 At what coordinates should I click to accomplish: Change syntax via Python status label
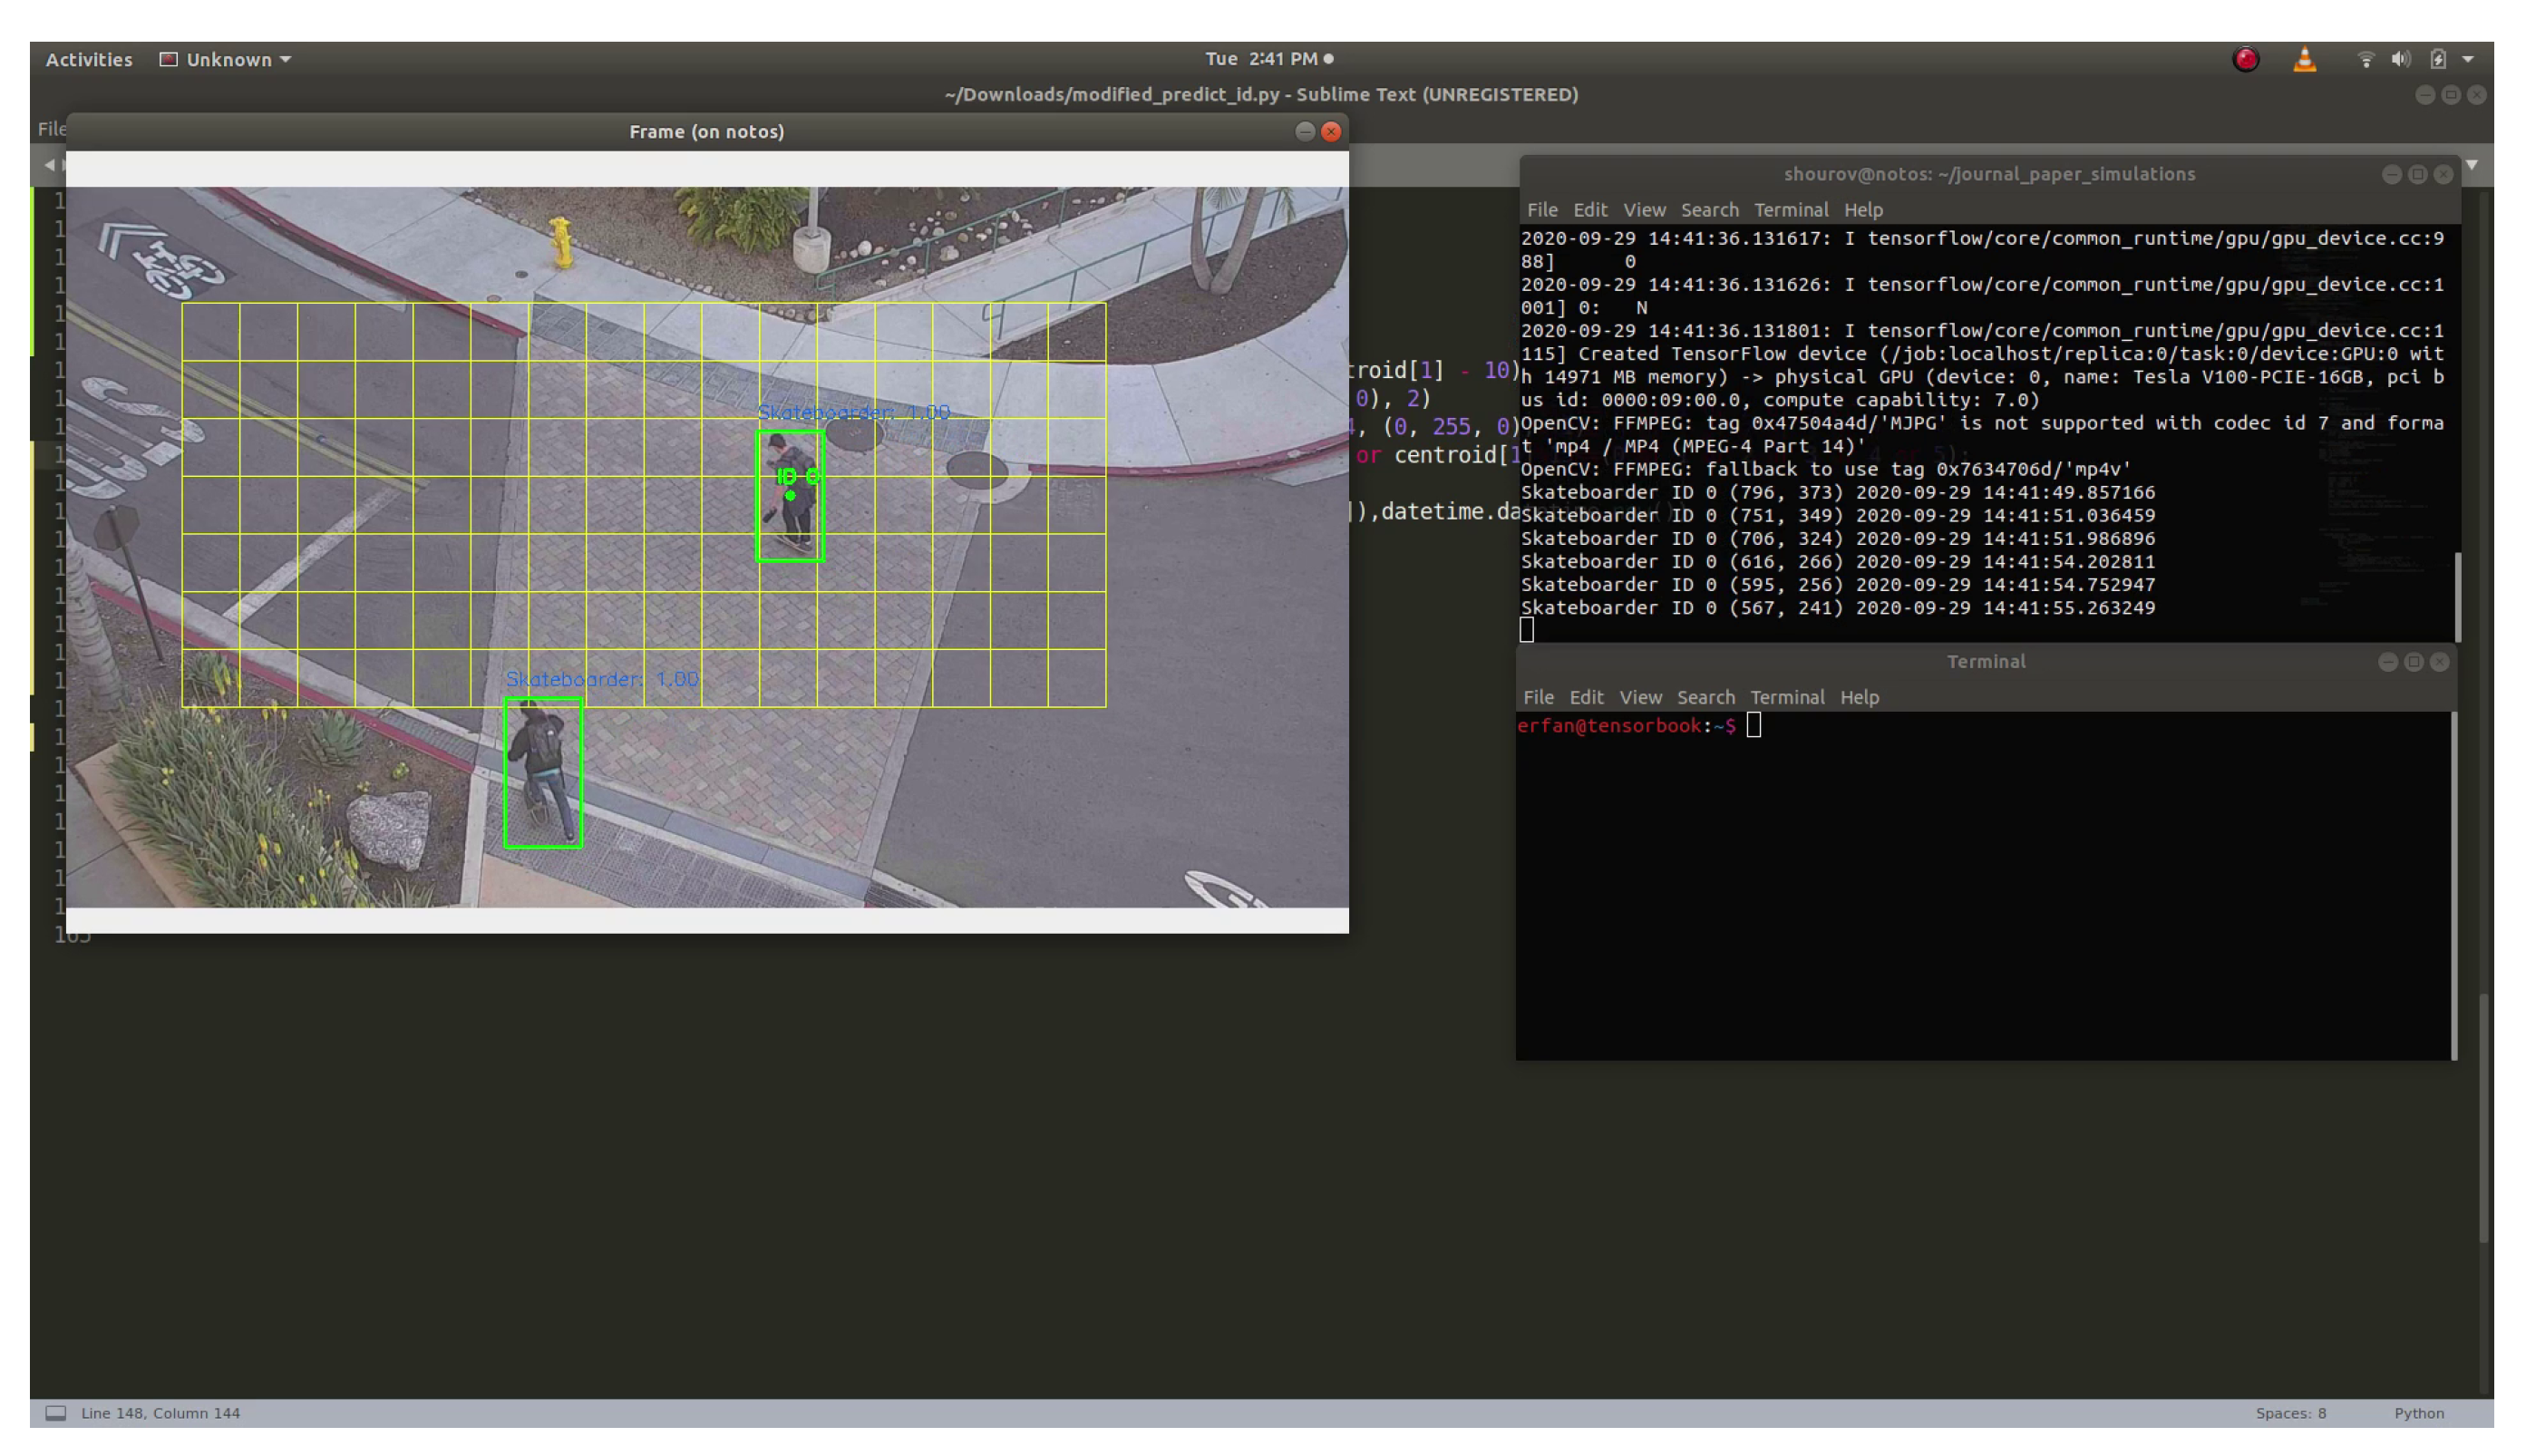click(x=2417, y=1413)
